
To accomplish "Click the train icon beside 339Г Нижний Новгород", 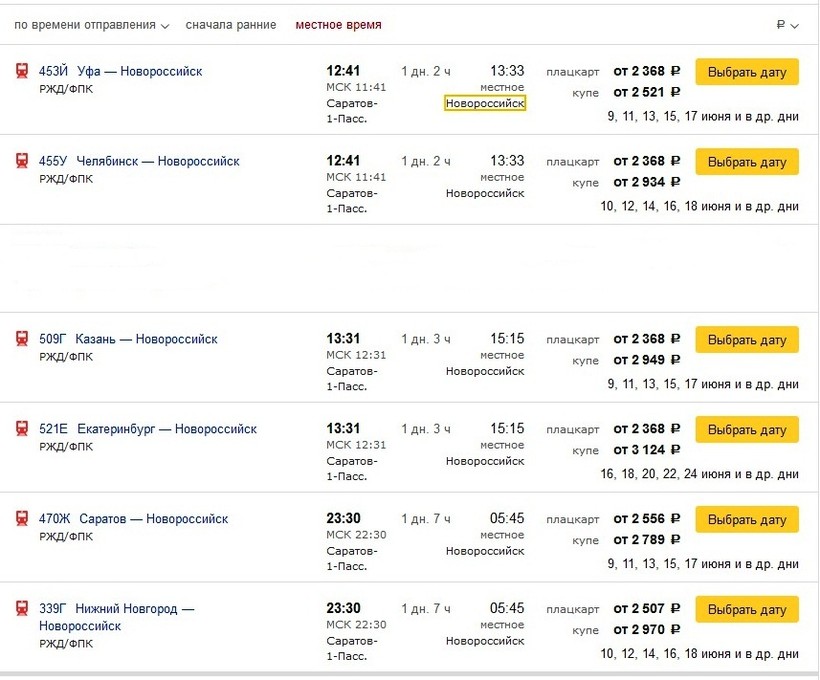I will click(x=22, y=609).
